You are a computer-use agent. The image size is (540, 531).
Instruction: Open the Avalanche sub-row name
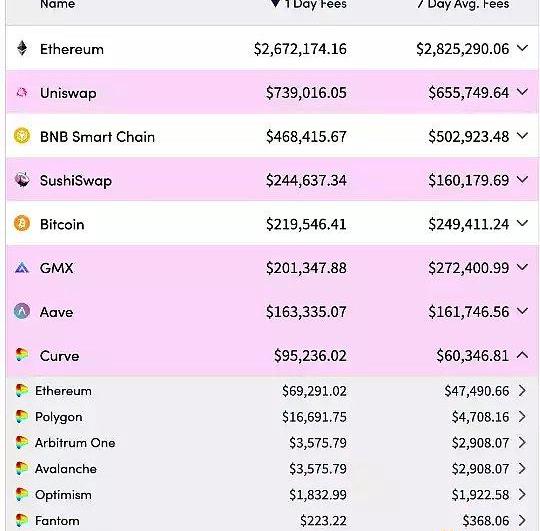66,469
